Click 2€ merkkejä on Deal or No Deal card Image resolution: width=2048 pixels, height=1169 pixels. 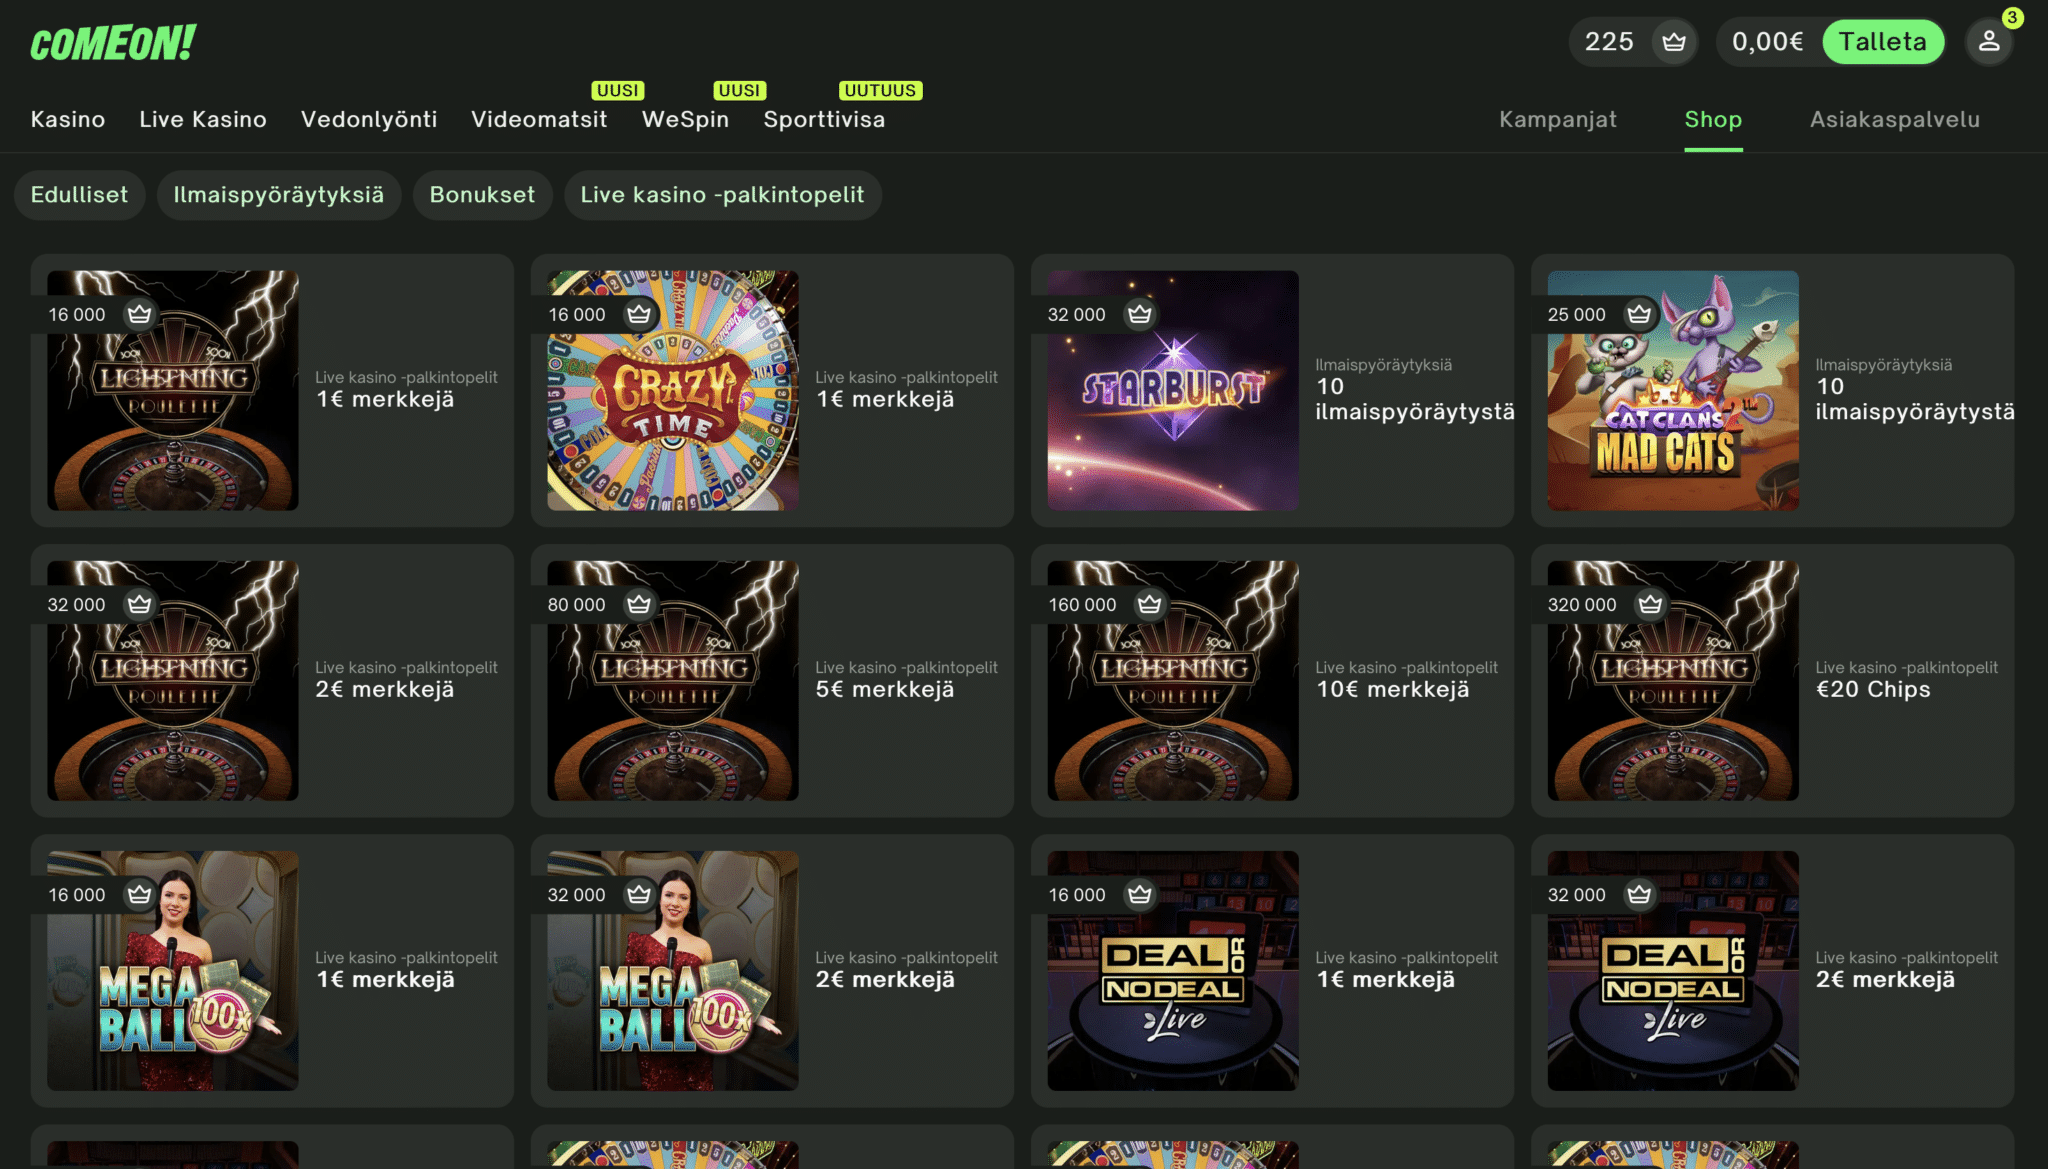[x=1885, y=980]
